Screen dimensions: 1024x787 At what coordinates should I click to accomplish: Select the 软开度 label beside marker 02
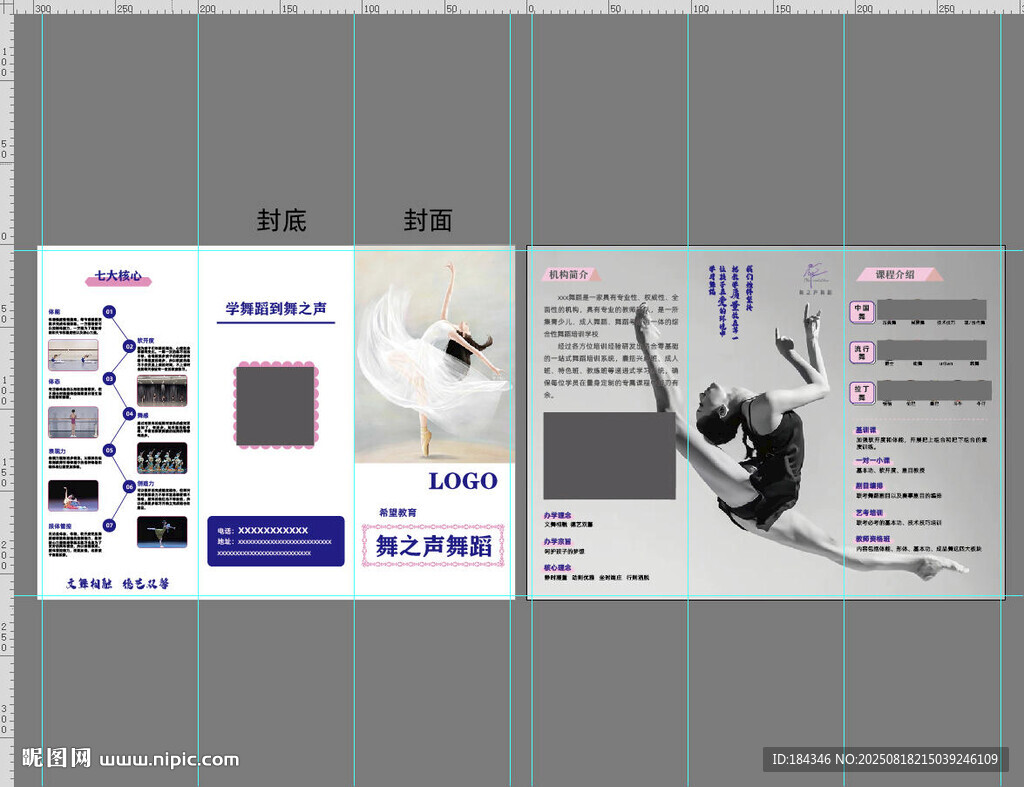click(x=146, y=340)
